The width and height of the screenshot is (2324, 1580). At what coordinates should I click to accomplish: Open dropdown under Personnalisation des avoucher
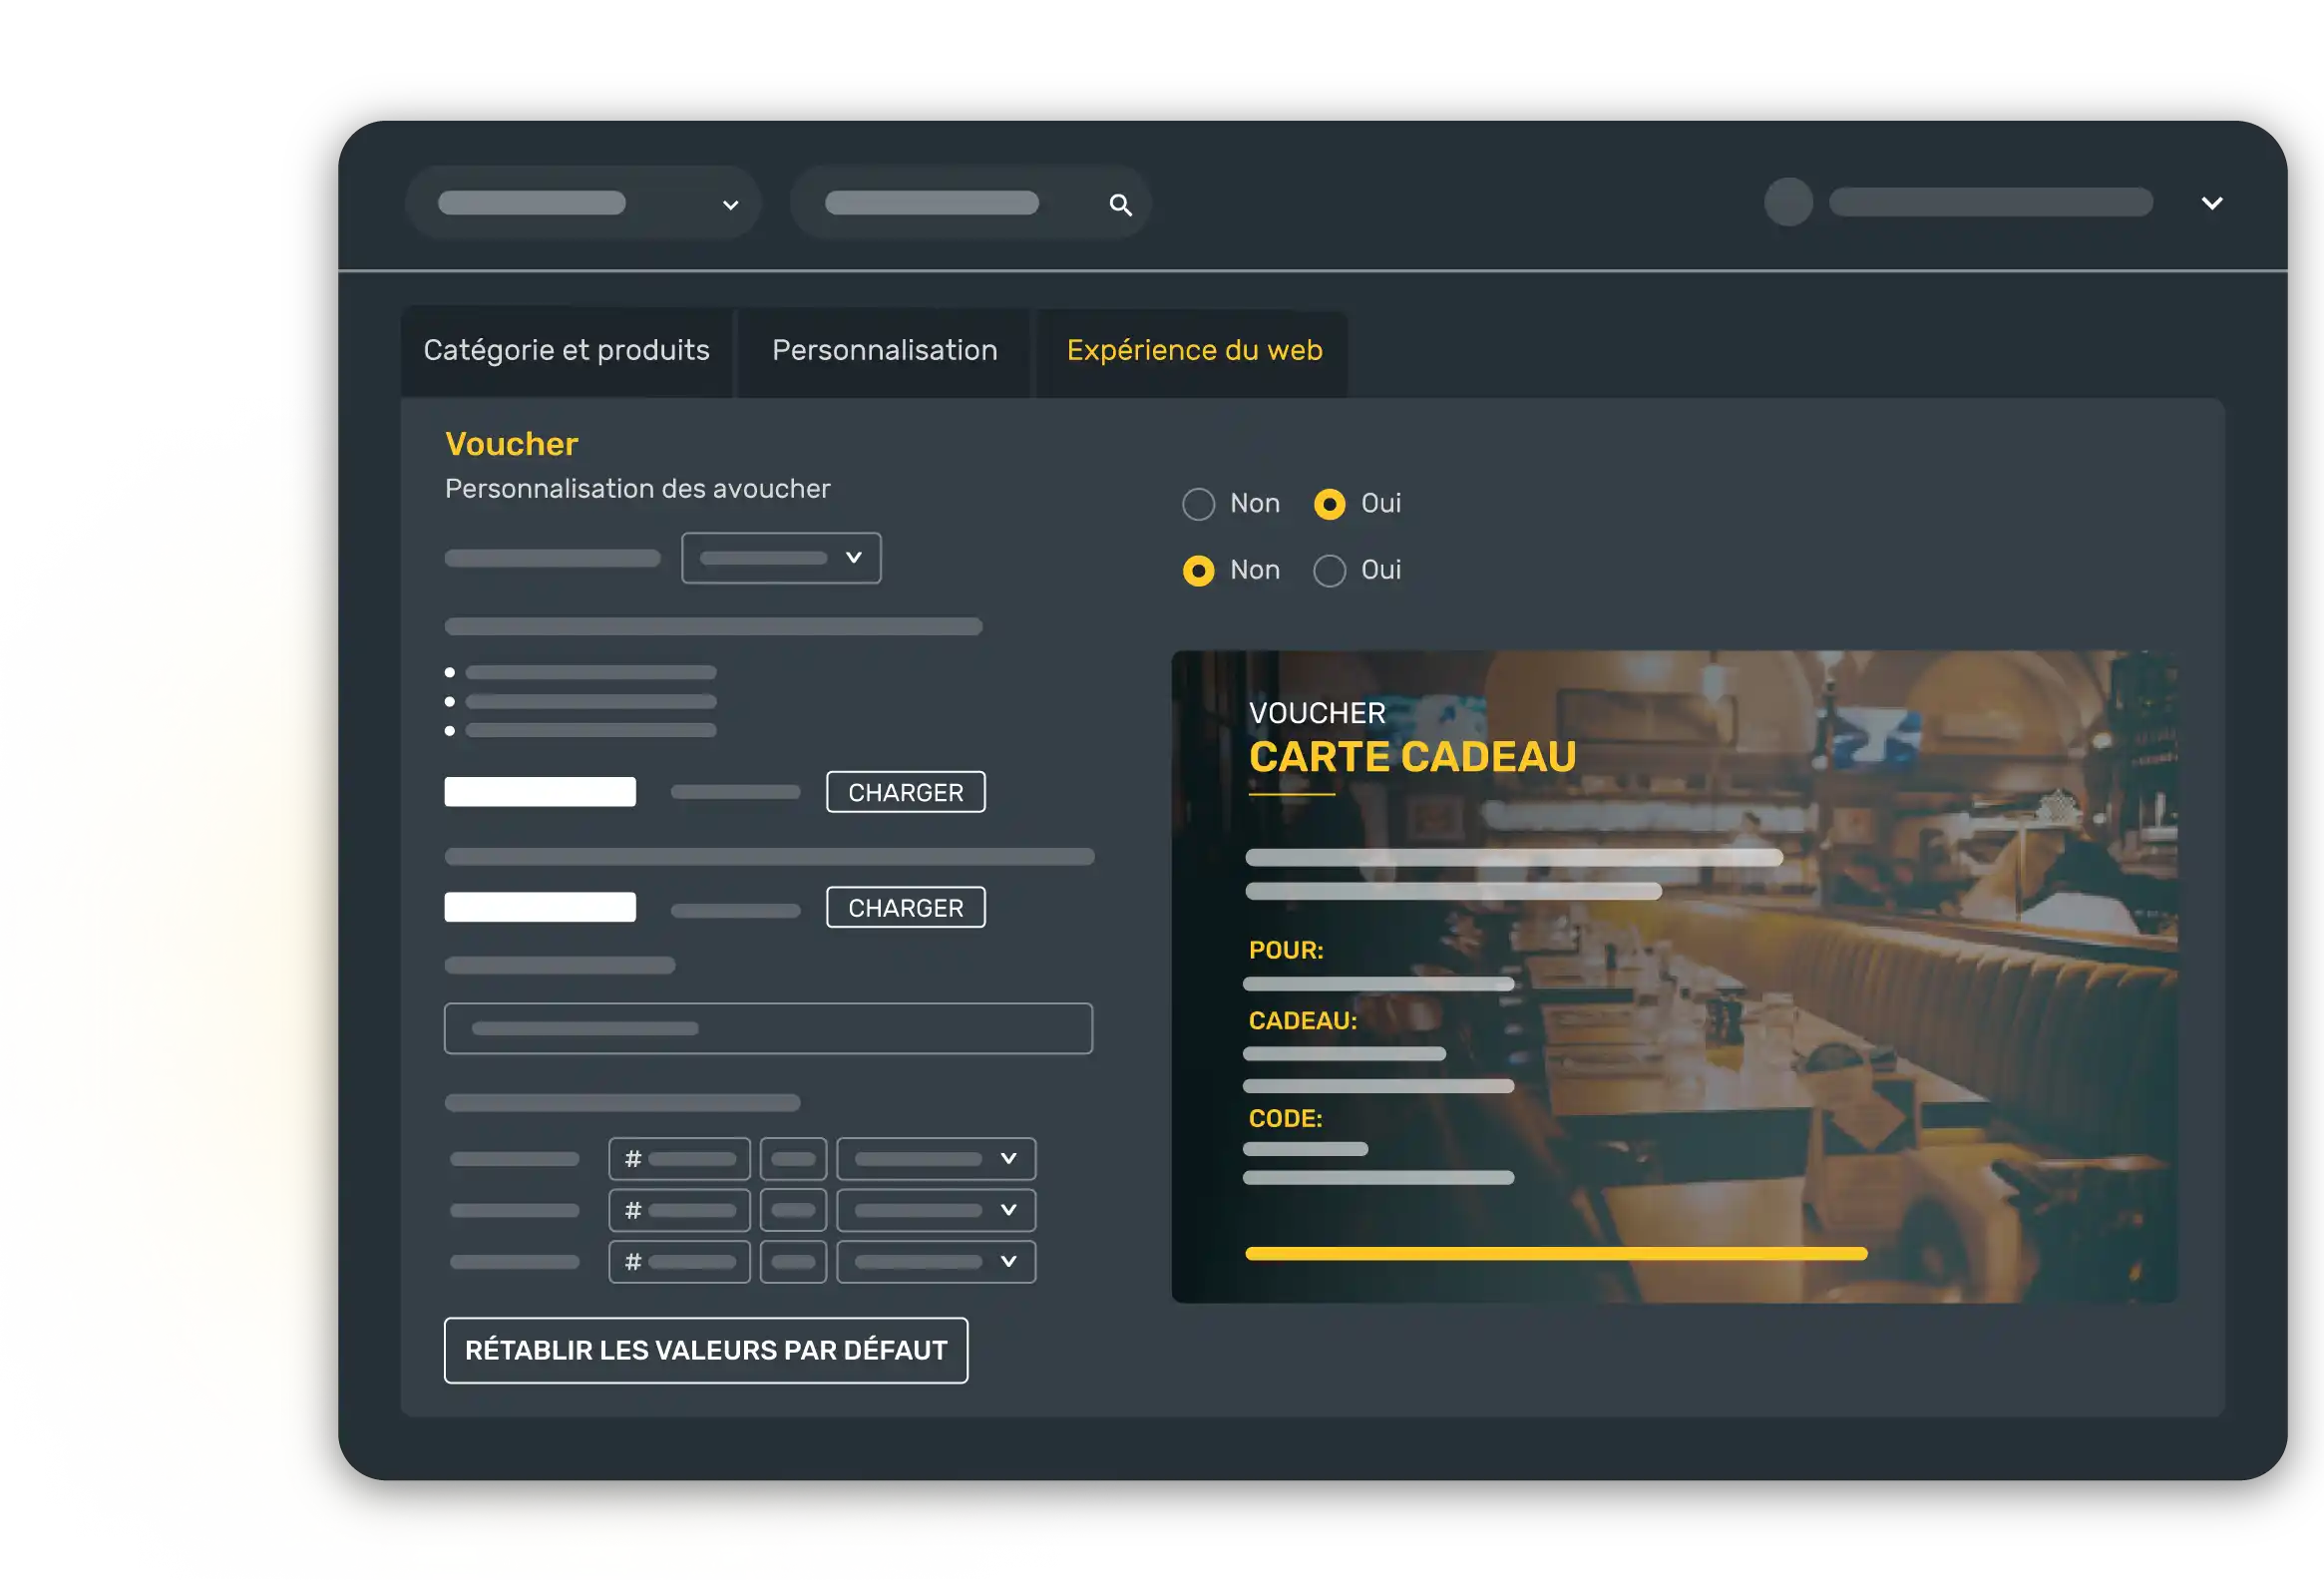point(780,558)
